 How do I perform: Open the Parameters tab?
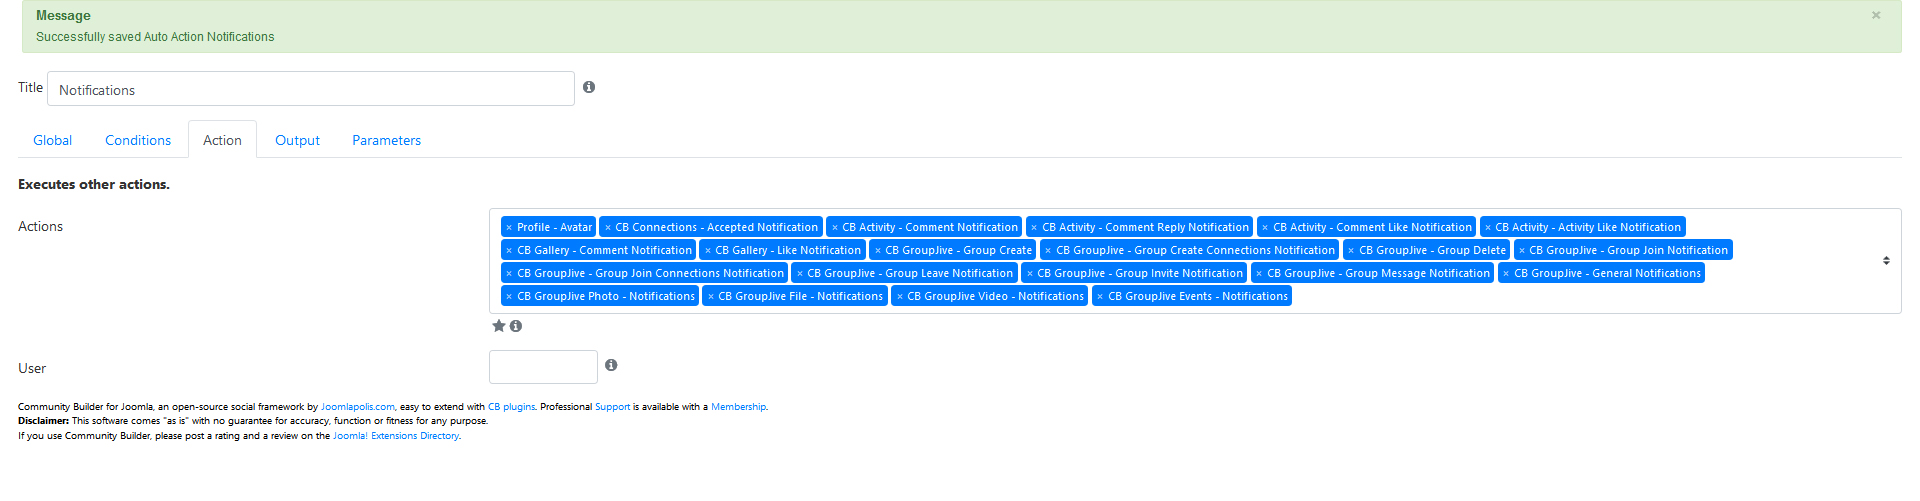tap(386, 140)
